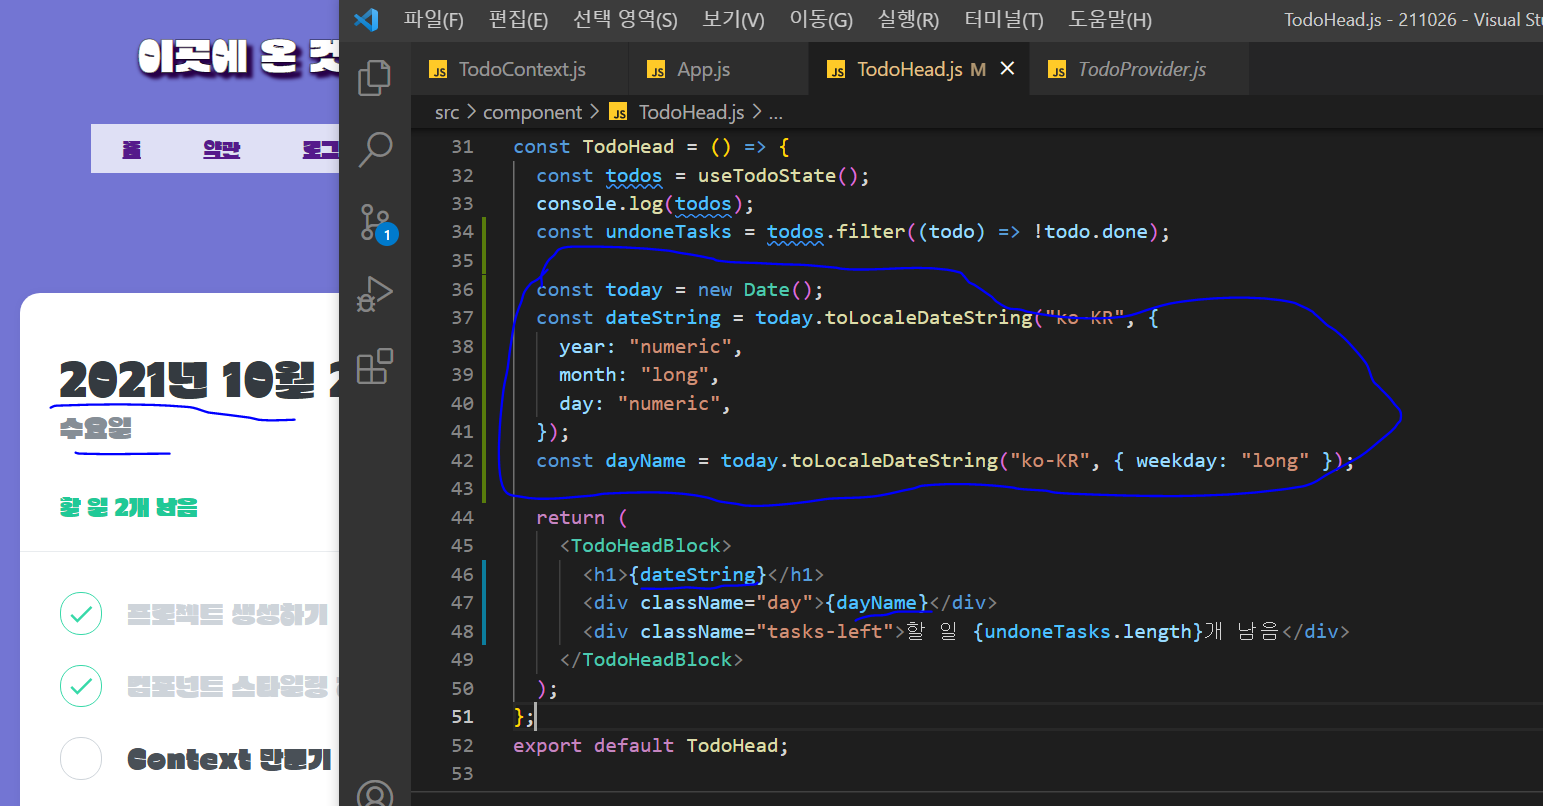
Task: Click the VS Code logo icon
Action: (366, 19)
